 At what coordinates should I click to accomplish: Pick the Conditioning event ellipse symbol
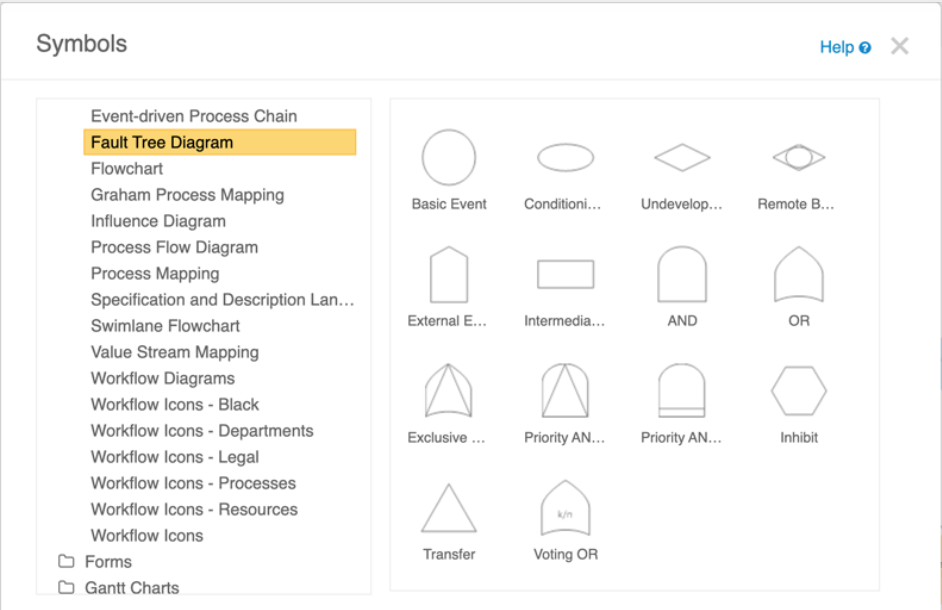click(x=565, y=158)
